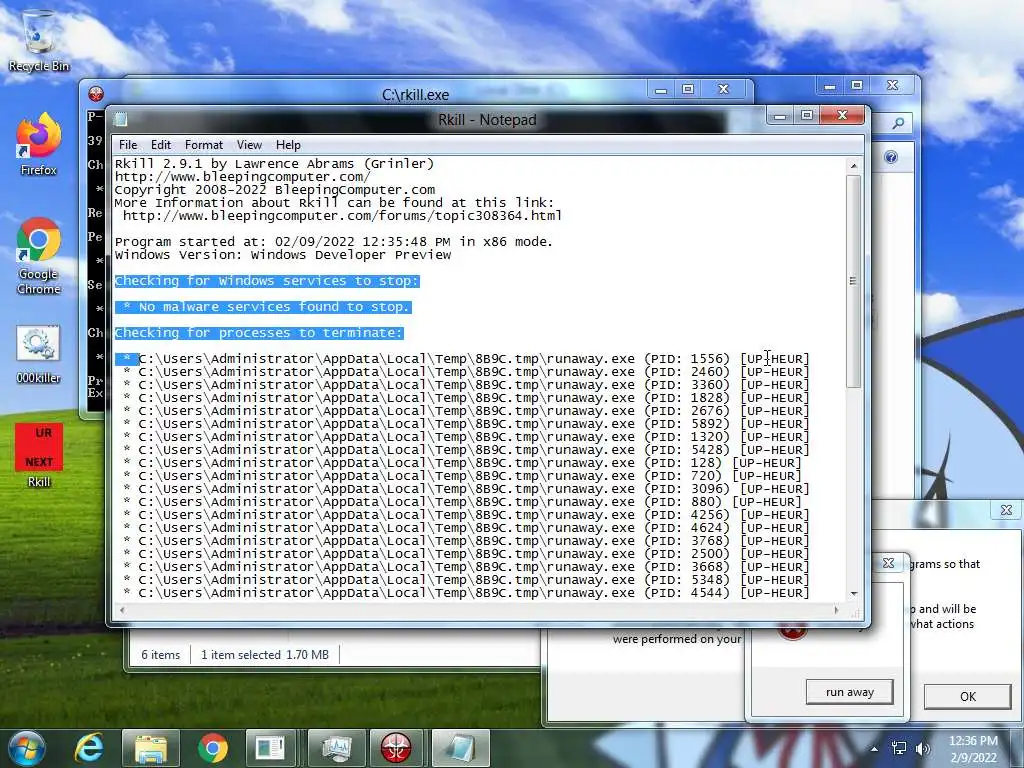
Task: Click OK in the background dialog
Action: (x=968, y=696)
